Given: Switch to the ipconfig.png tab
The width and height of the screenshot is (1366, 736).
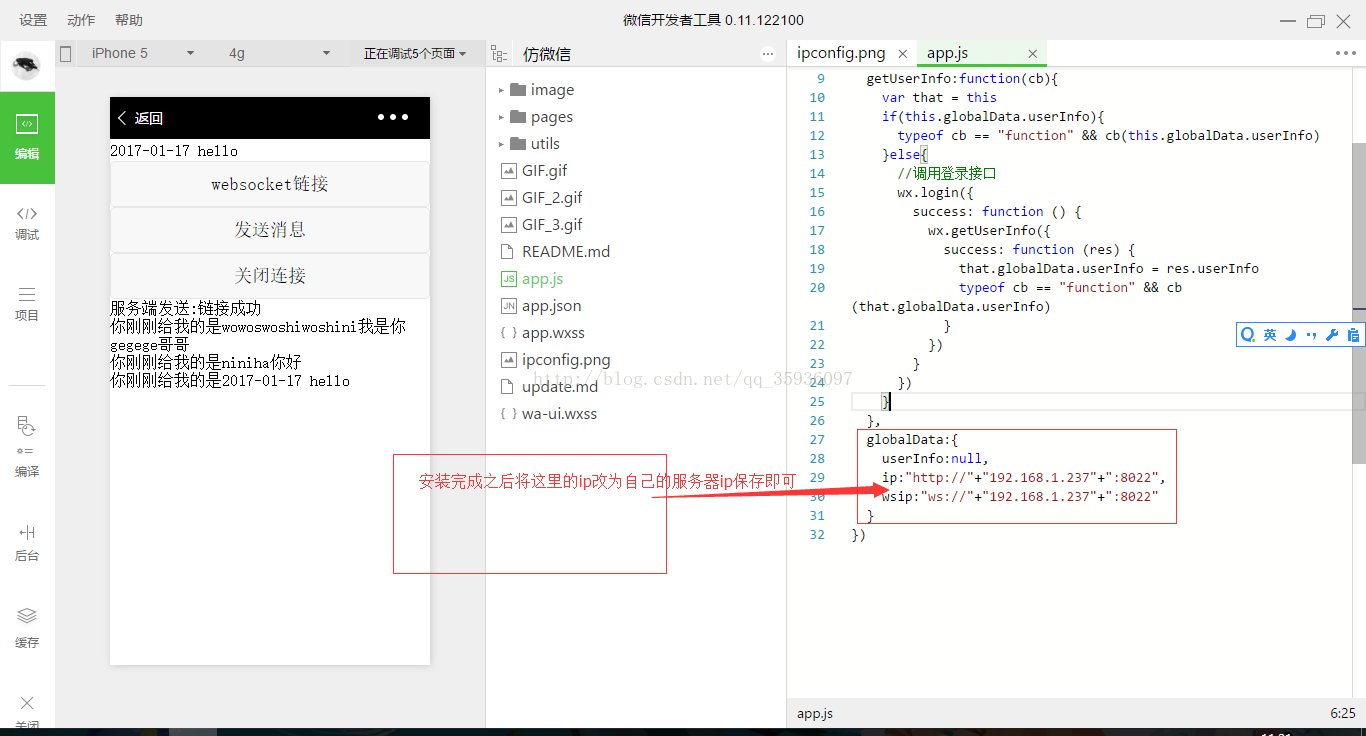Looking at the screenshot, I should click(841, 54).
